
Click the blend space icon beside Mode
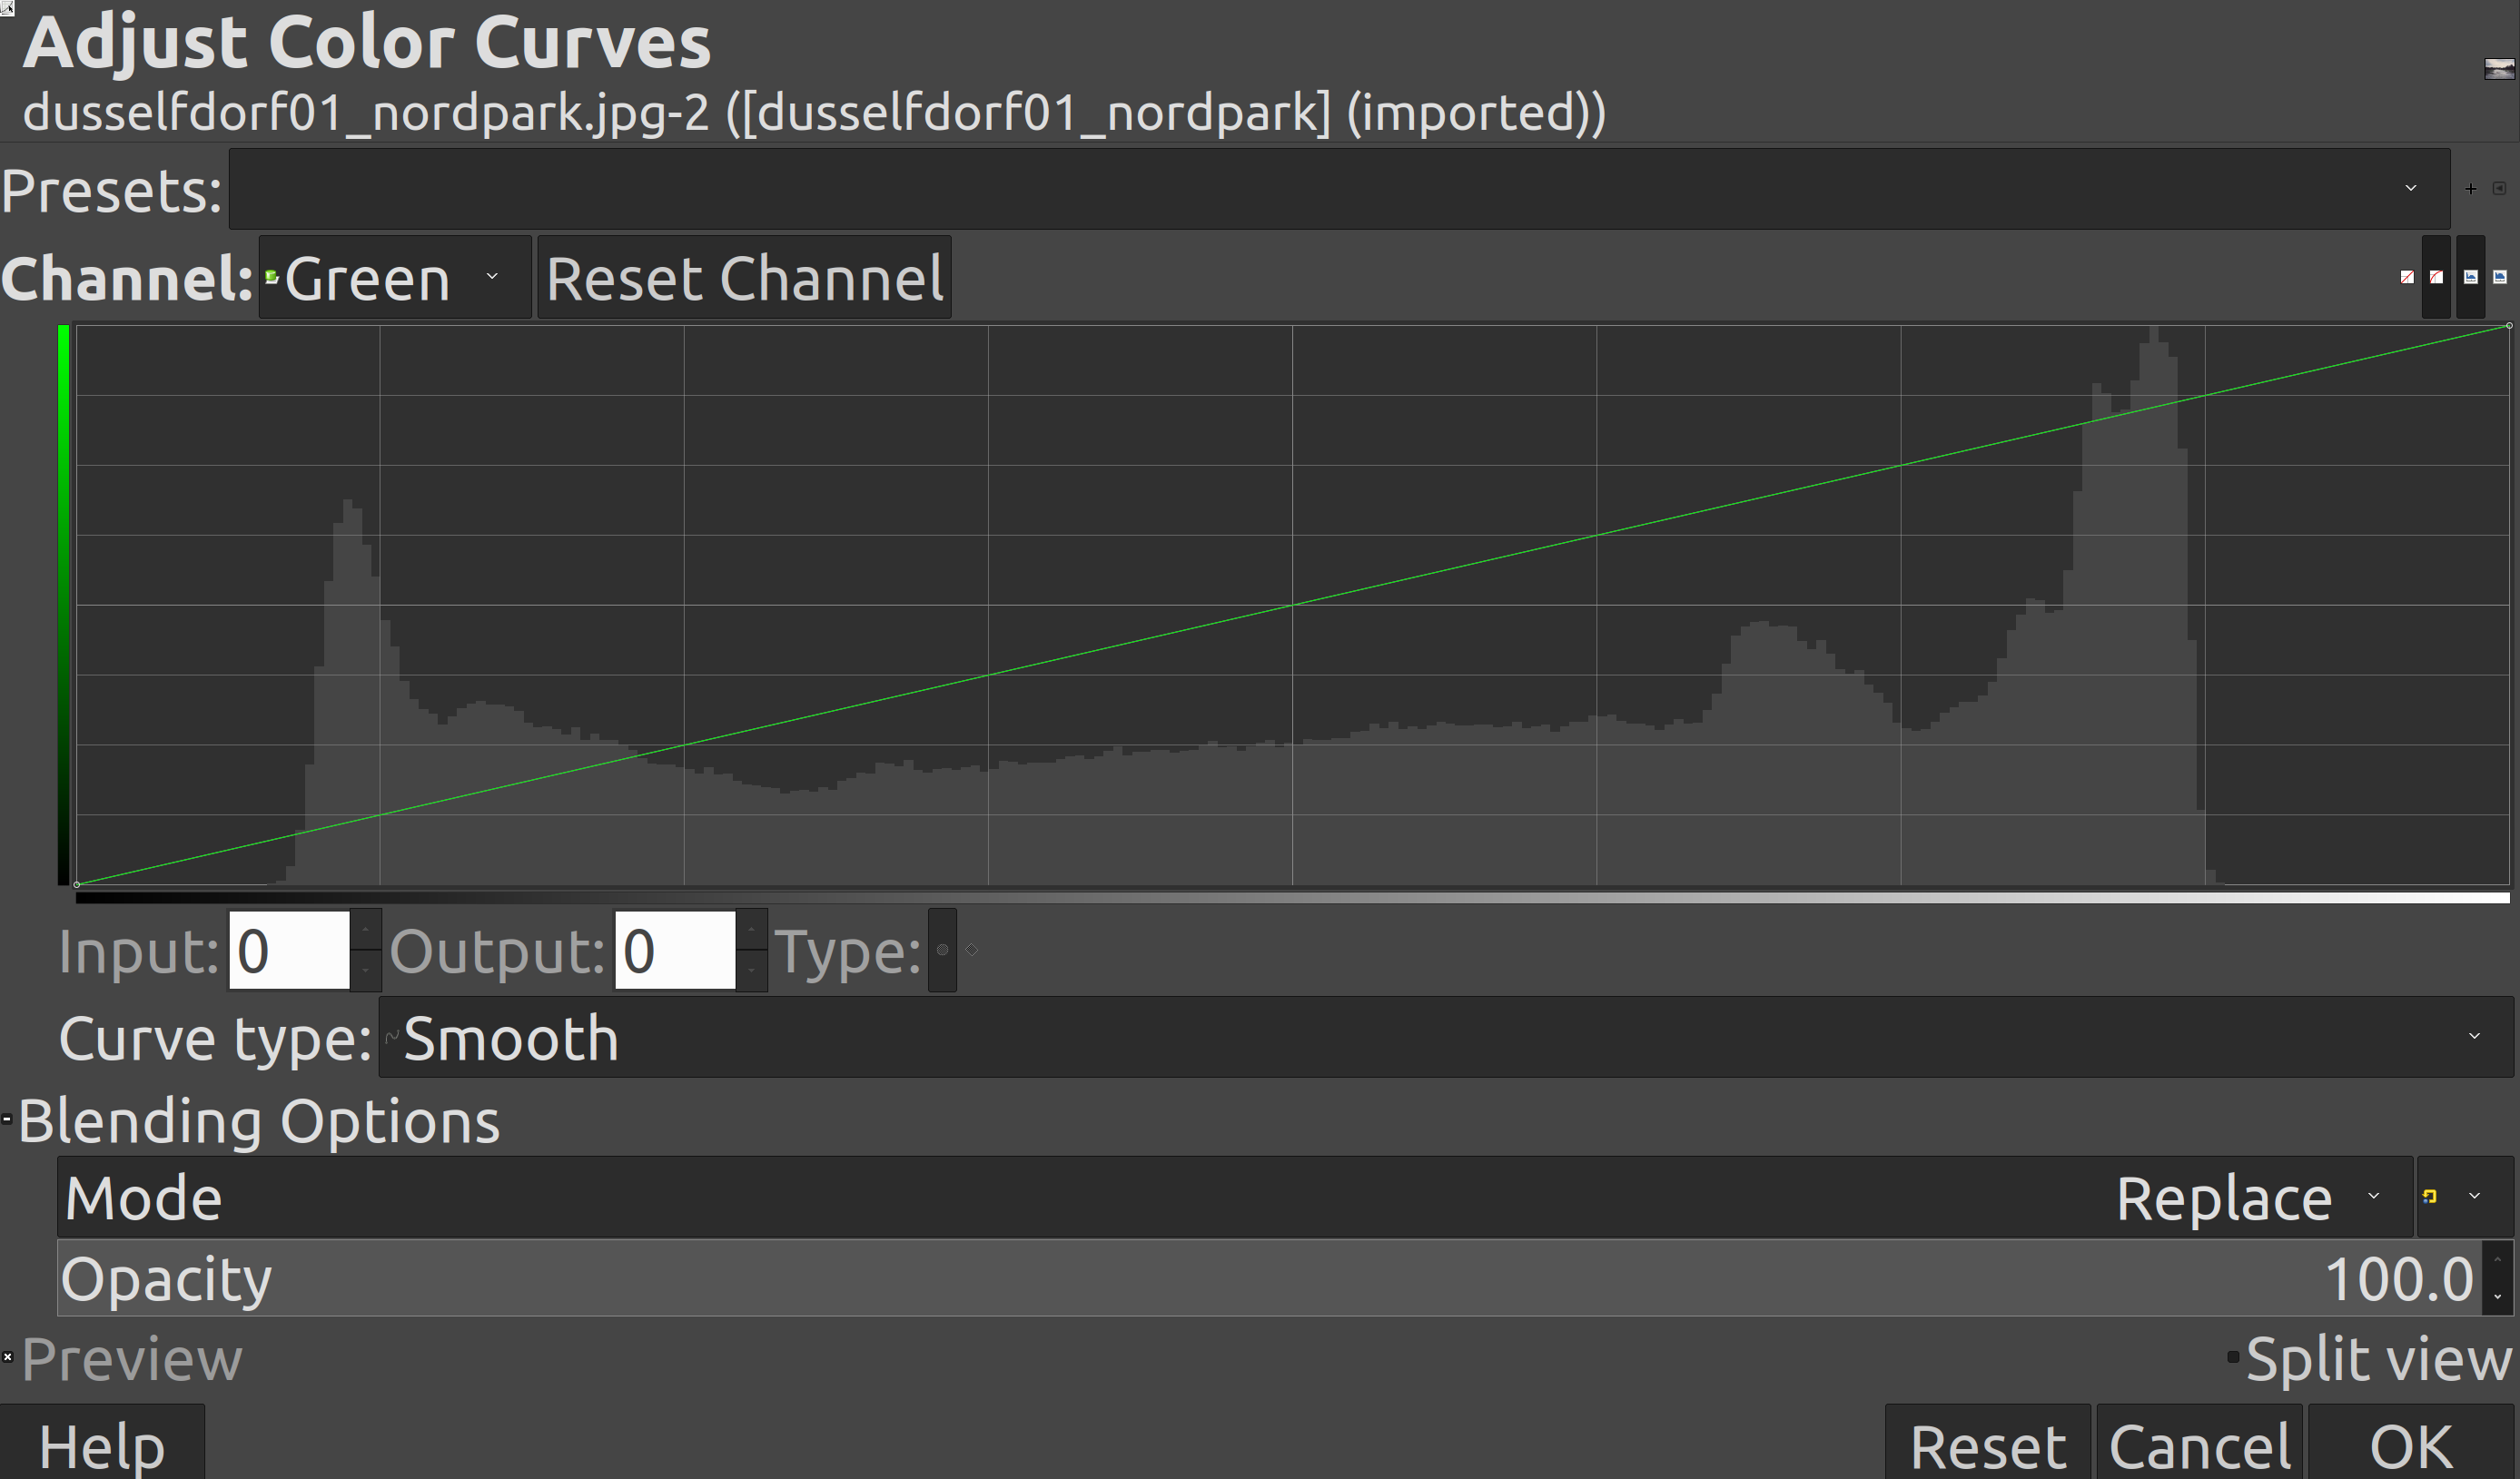click(2430, 1197)
